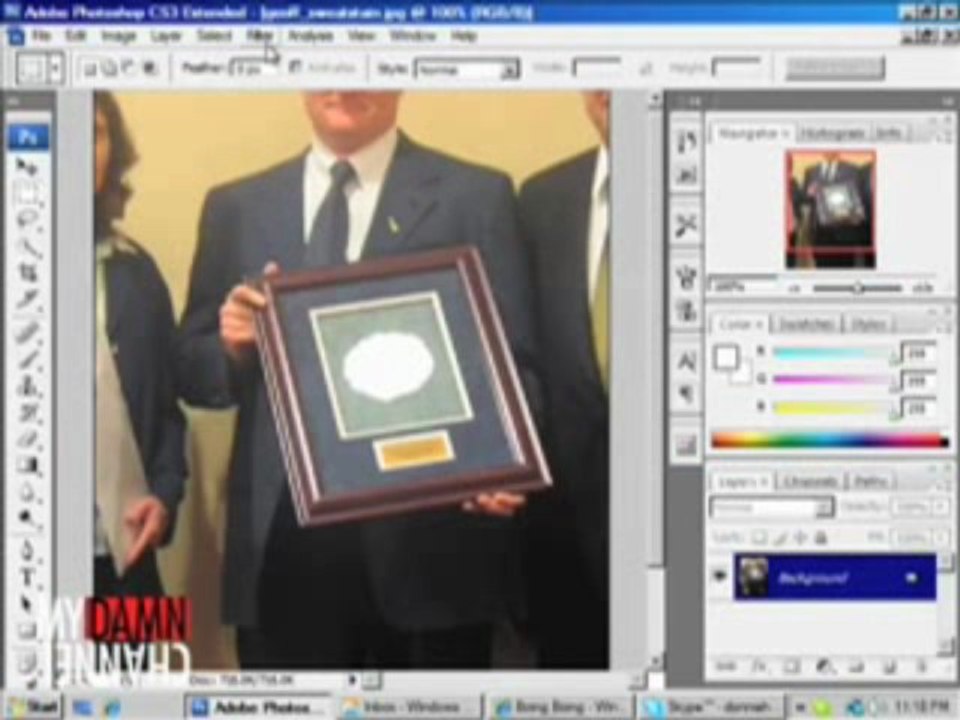The height and width of the screenshot is (720, 960).
Task: Select the Horizontal Type tool
Action: (27, 577)
